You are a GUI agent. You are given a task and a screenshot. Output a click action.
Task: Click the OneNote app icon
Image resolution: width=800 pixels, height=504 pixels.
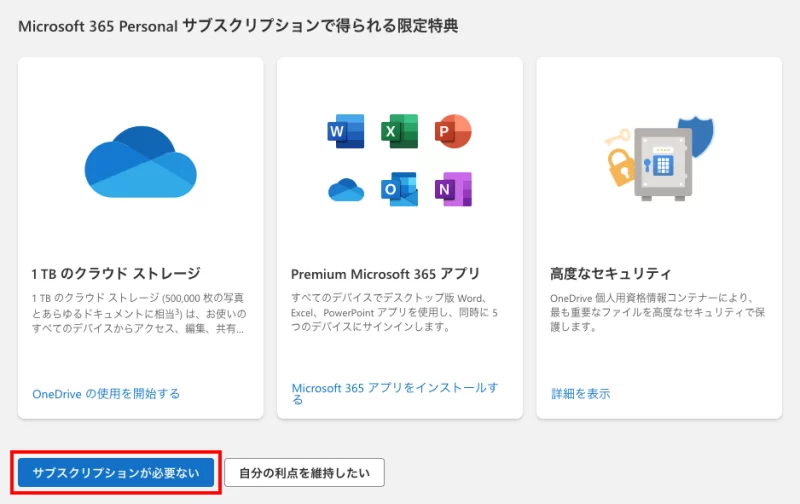coord(453,188)
